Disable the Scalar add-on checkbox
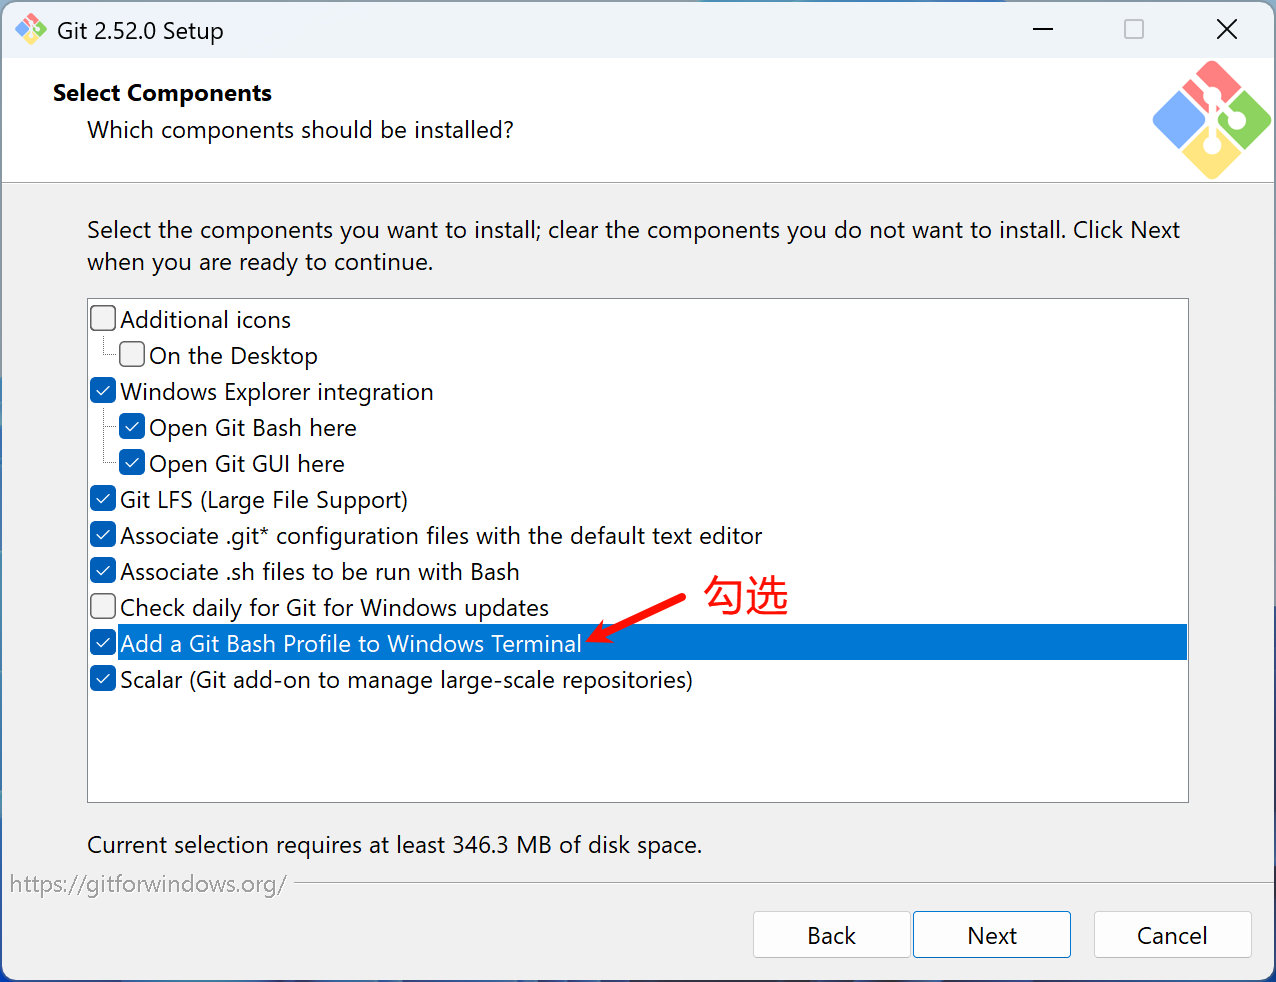 (103, 679)
